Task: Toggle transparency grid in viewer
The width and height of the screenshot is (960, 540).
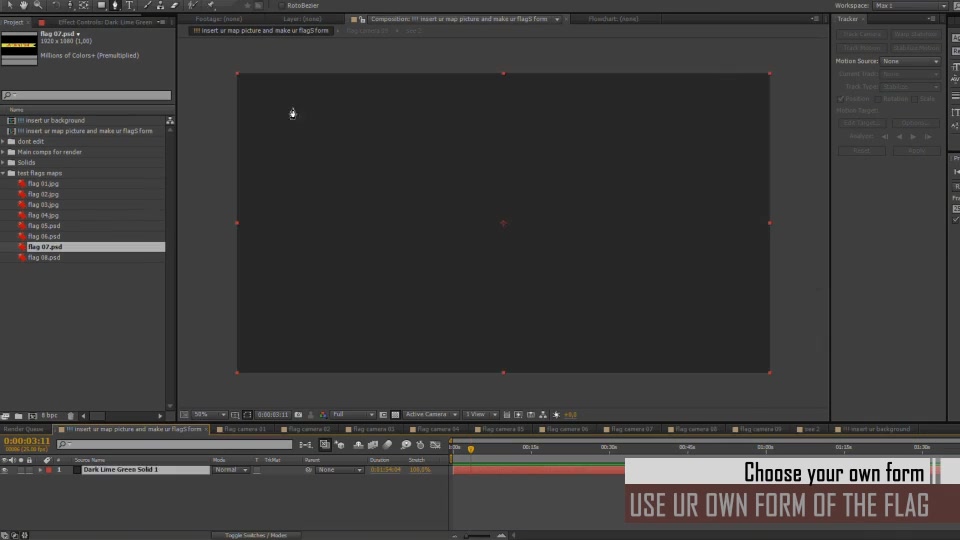Action: click(396, 414)
